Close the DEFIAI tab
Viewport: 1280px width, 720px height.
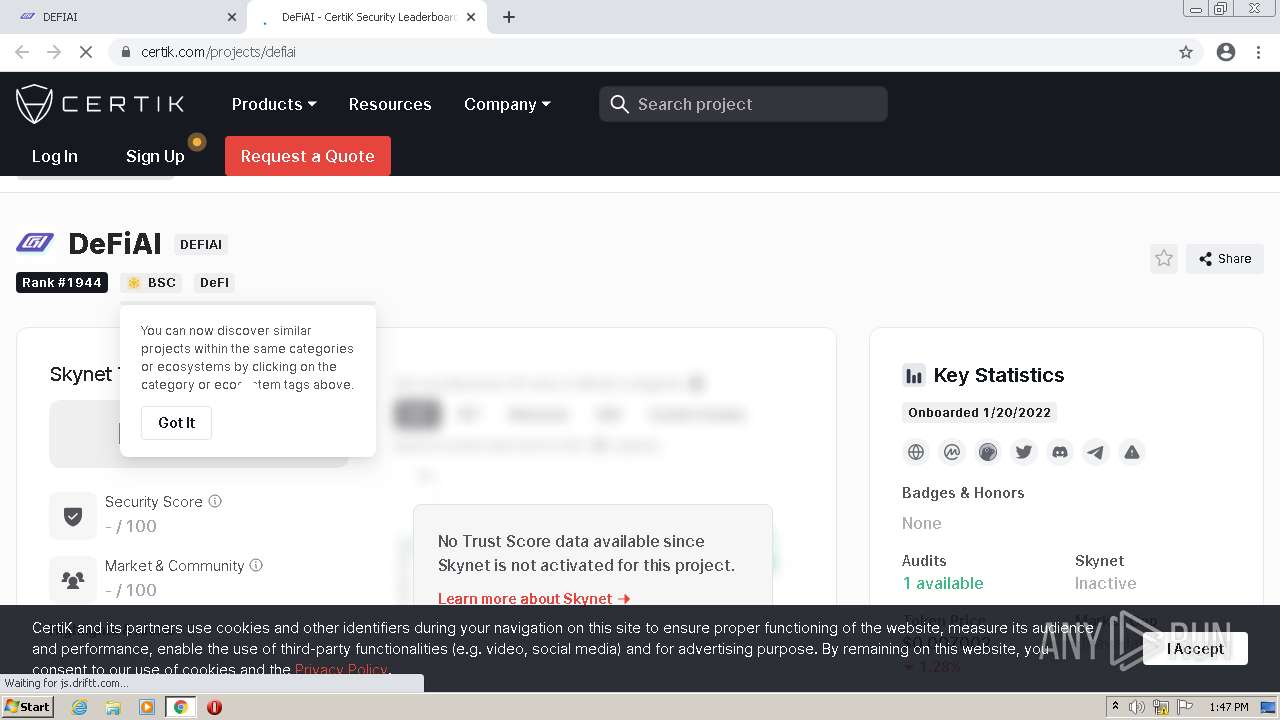(x=232, y=17)
